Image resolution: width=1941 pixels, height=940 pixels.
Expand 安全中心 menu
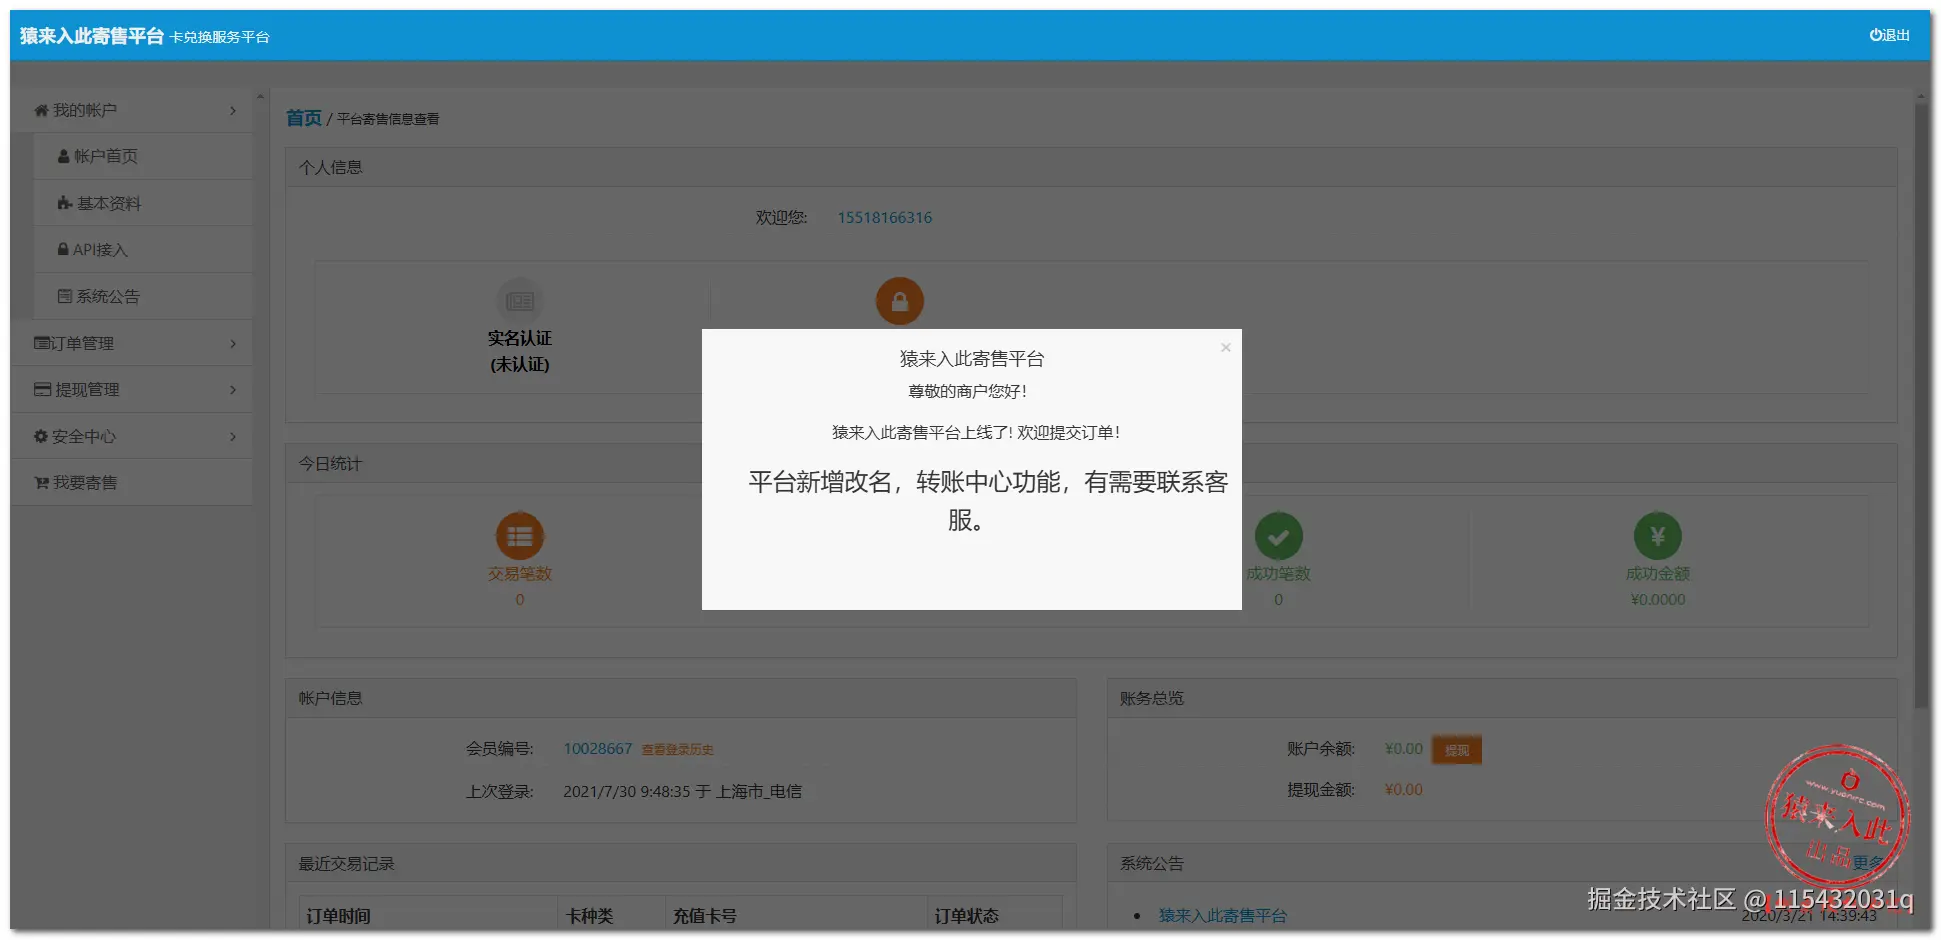click(133, 437)
